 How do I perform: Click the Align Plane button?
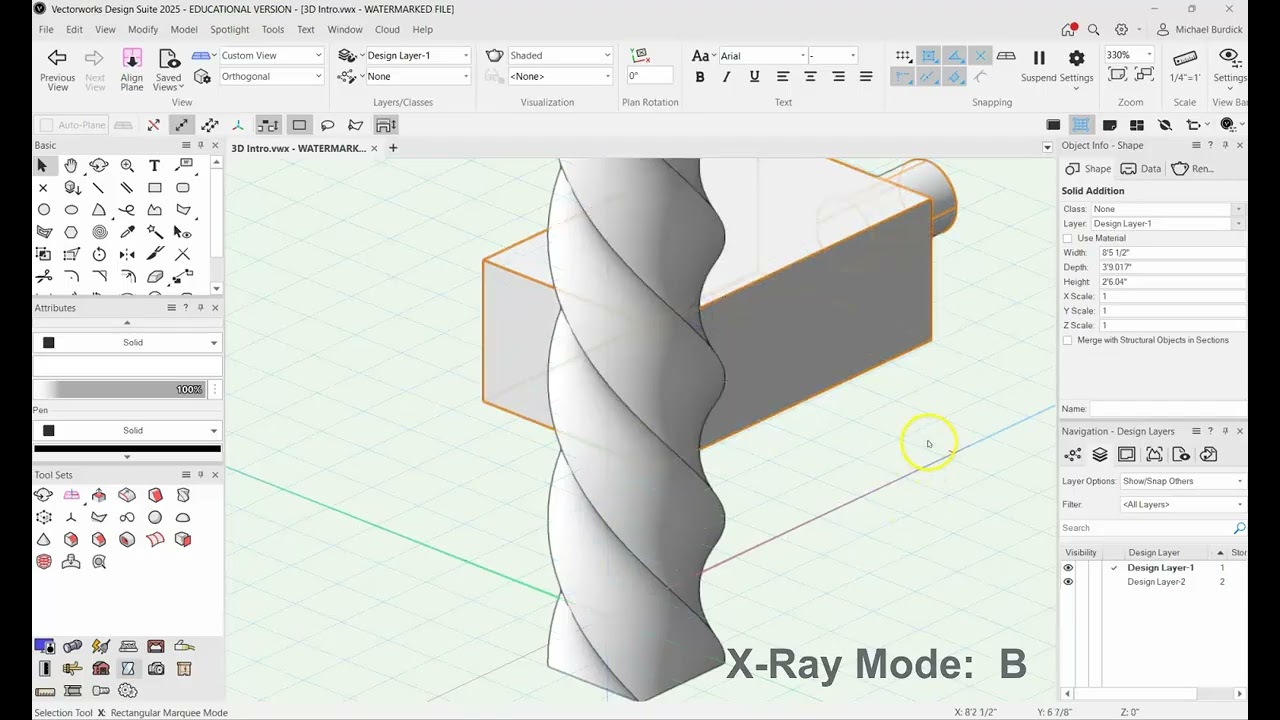click(132, 69)
